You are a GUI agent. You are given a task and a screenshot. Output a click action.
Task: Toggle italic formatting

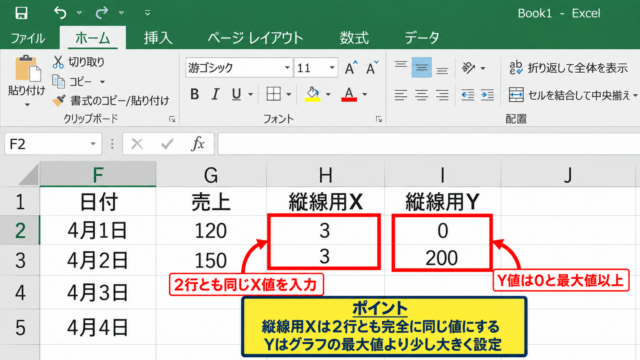(215, 94)
